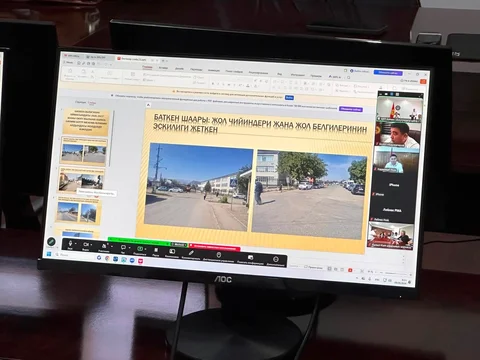Expand share options arrow beside green icon
Screen dimensions: 480x360
[x=145, y=249]
